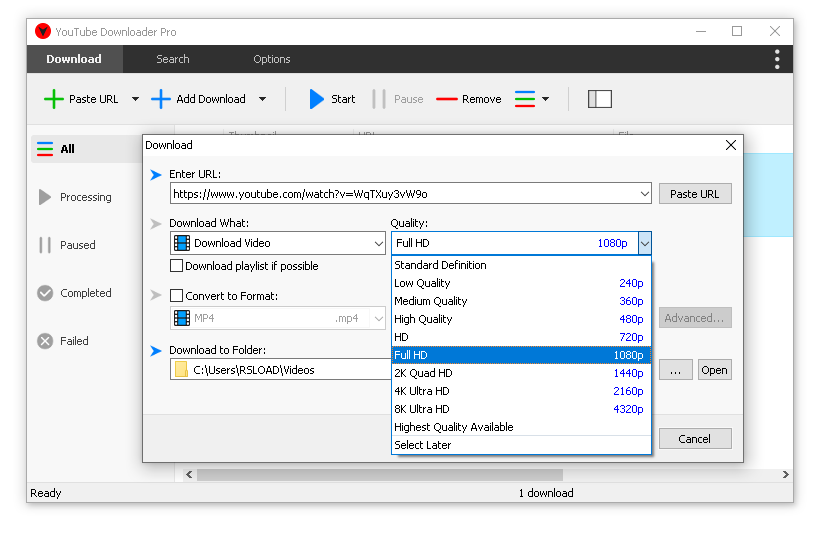Choose Select Later in quality list
832x534 pixels.
point(521,445)
